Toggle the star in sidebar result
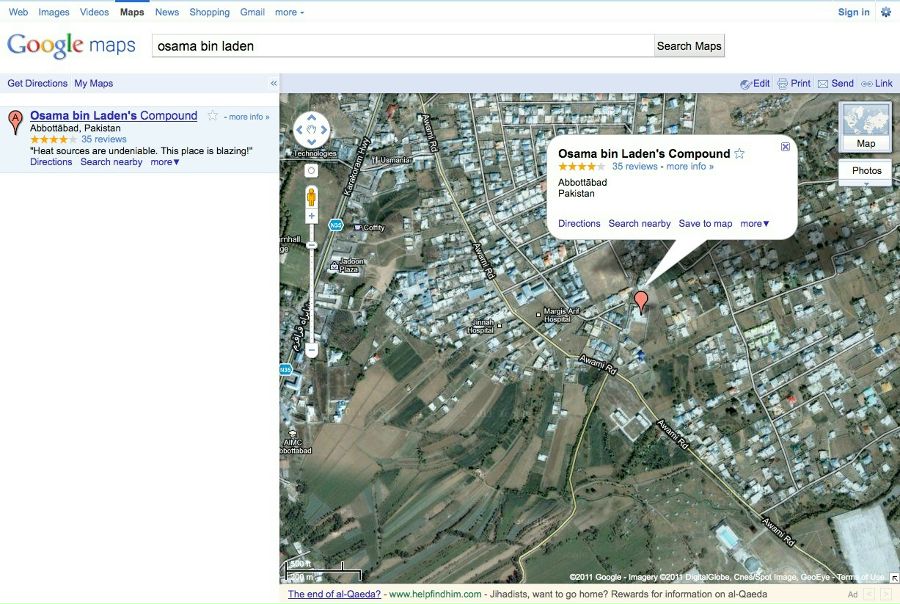This screenshot has width=900, height=604. tap(213, 116)
